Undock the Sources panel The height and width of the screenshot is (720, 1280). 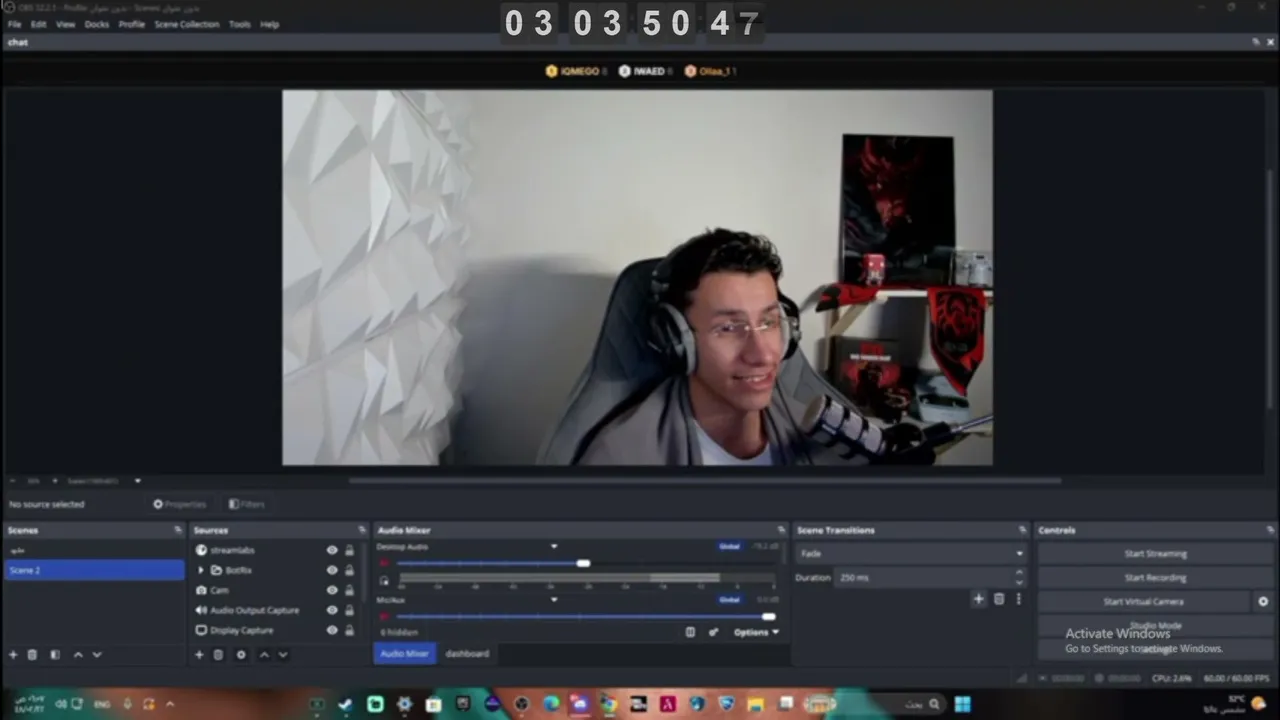[362, 530]
